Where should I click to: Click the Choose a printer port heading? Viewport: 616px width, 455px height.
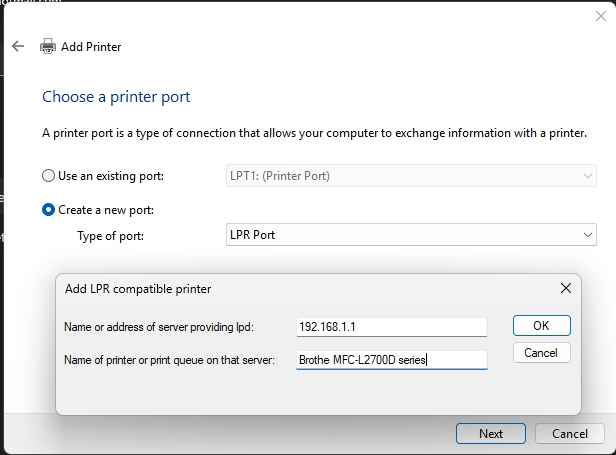tap(116, 97)
